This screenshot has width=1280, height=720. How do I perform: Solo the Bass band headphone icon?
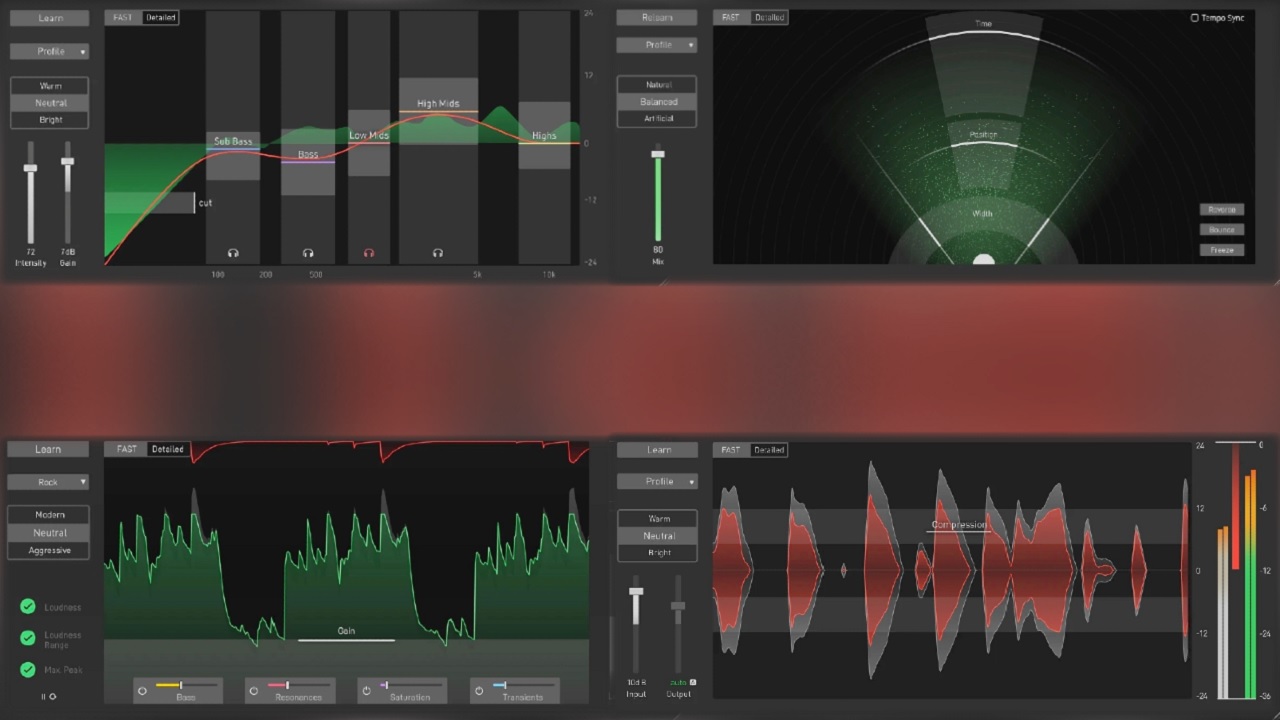(x=308, y=253)
